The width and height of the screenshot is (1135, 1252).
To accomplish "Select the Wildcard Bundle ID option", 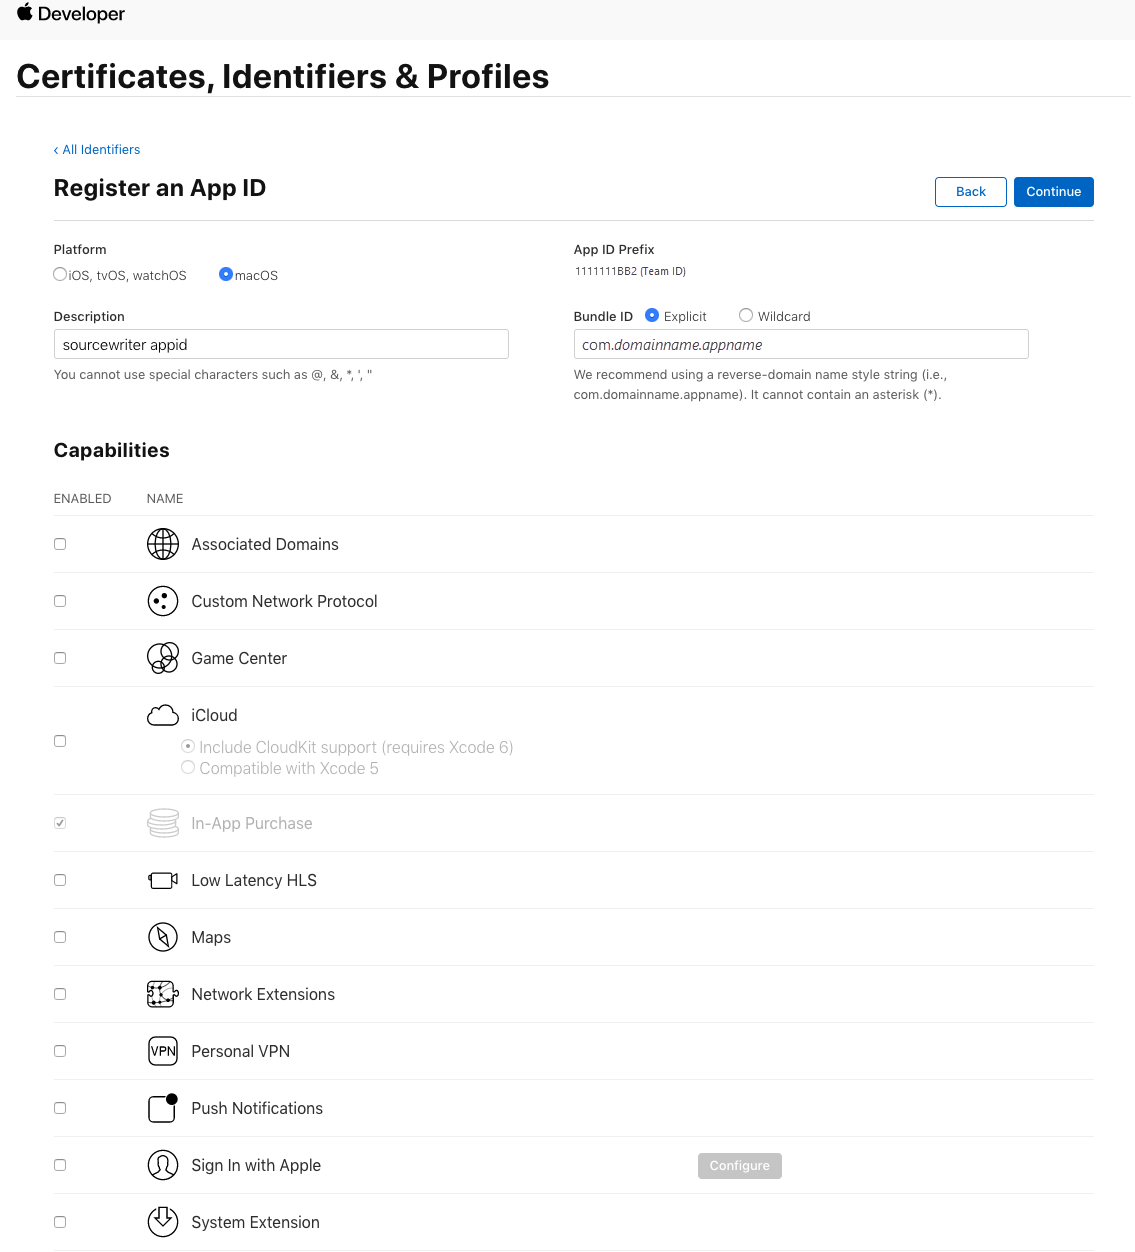I will [x=746, y=316].
